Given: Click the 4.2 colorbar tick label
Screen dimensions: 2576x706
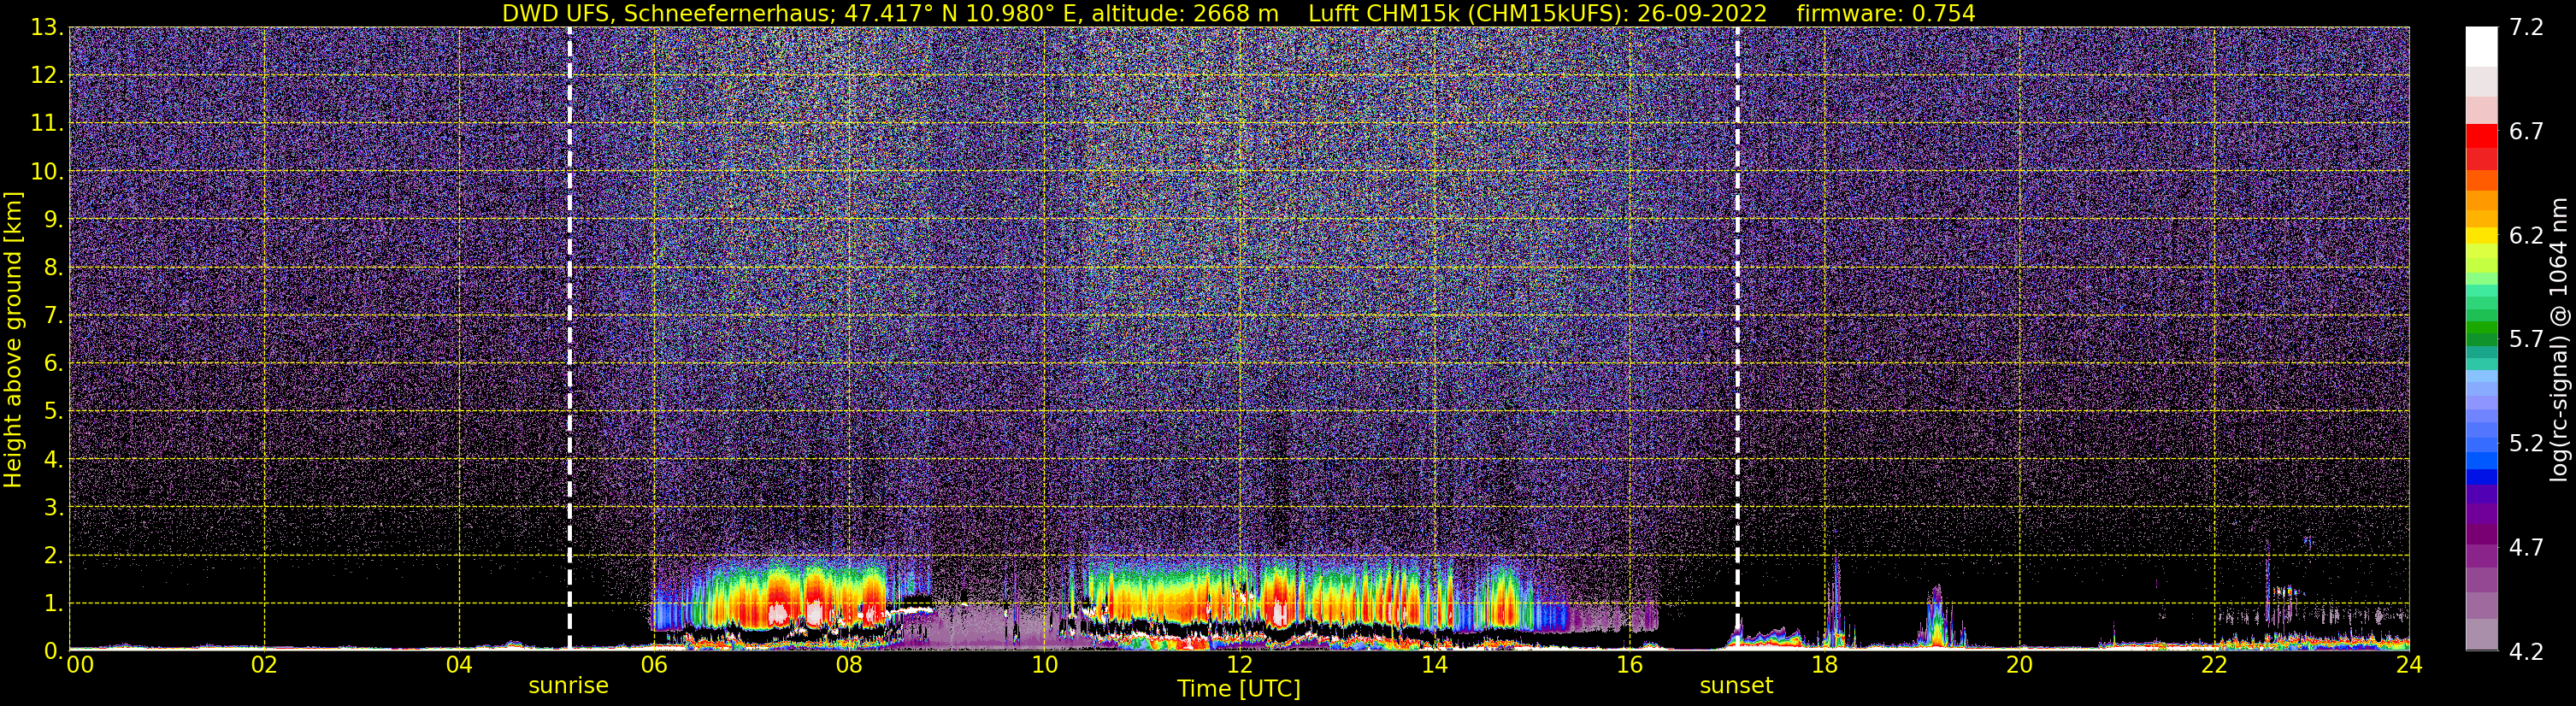Looking at the screenshot, I should [x=2526, y=651].
